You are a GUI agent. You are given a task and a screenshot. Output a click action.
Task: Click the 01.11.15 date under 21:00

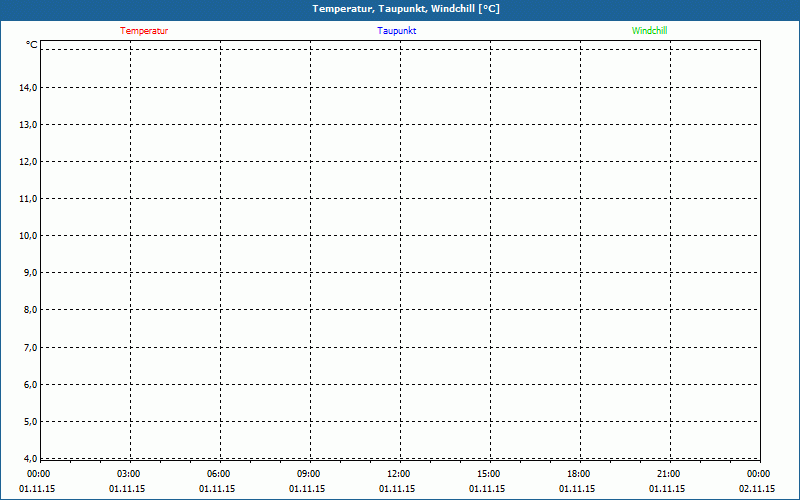(x=667, y=489)
